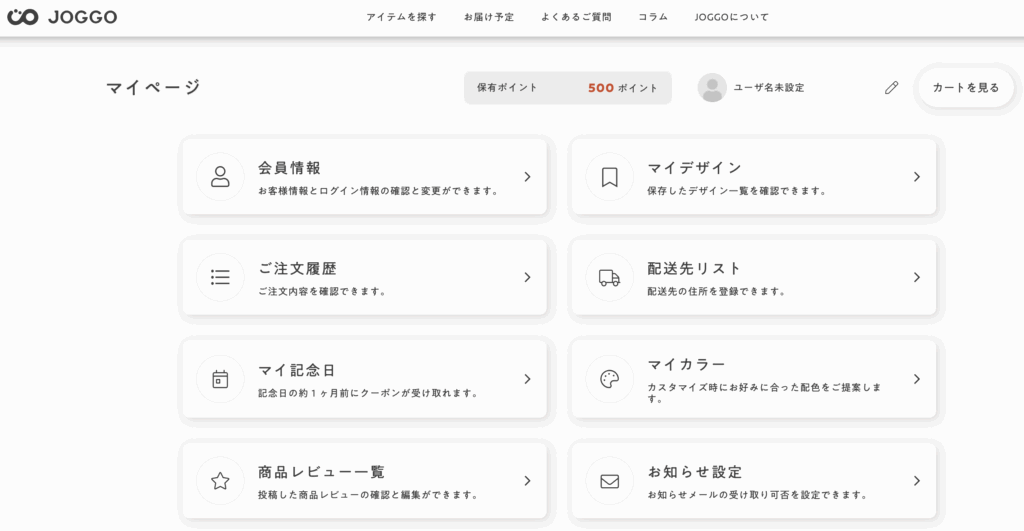Click the list icon for ご注文履歴

tap(220, 277)
